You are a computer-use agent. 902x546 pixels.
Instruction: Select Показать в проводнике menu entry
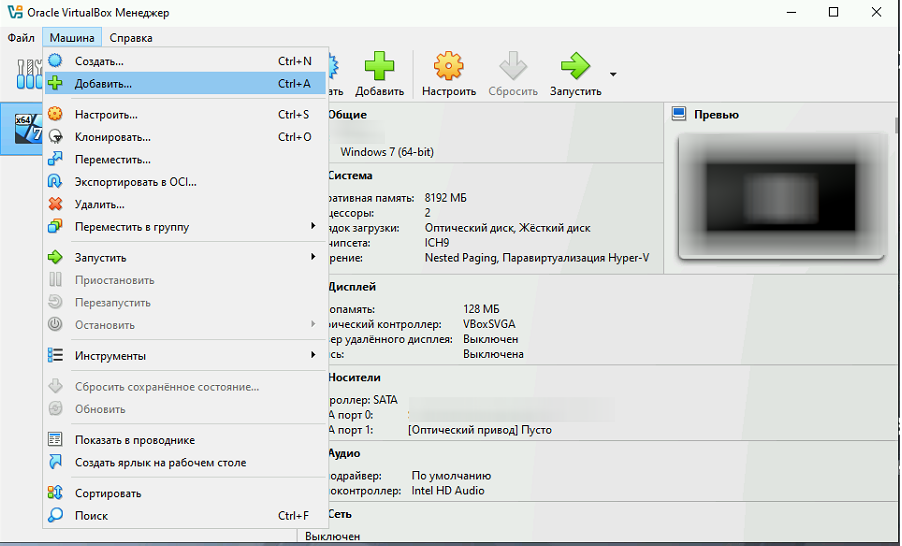pos(134,440)
